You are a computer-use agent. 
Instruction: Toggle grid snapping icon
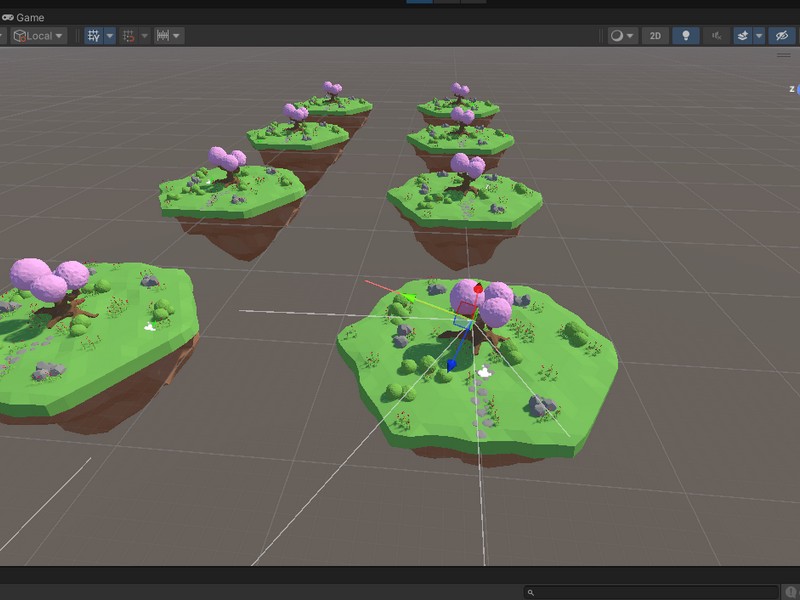(94, 36)
